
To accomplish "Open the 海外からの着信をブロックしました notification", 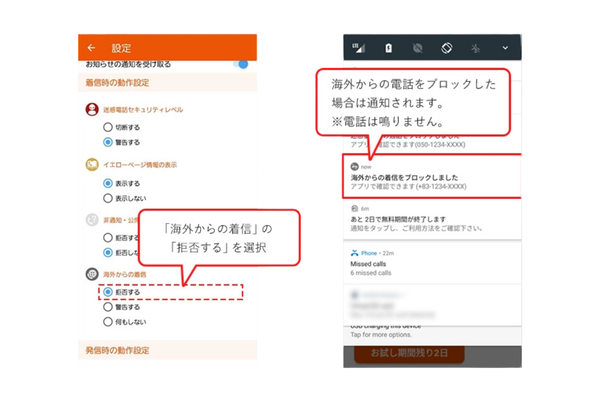I will click(432, 177).
